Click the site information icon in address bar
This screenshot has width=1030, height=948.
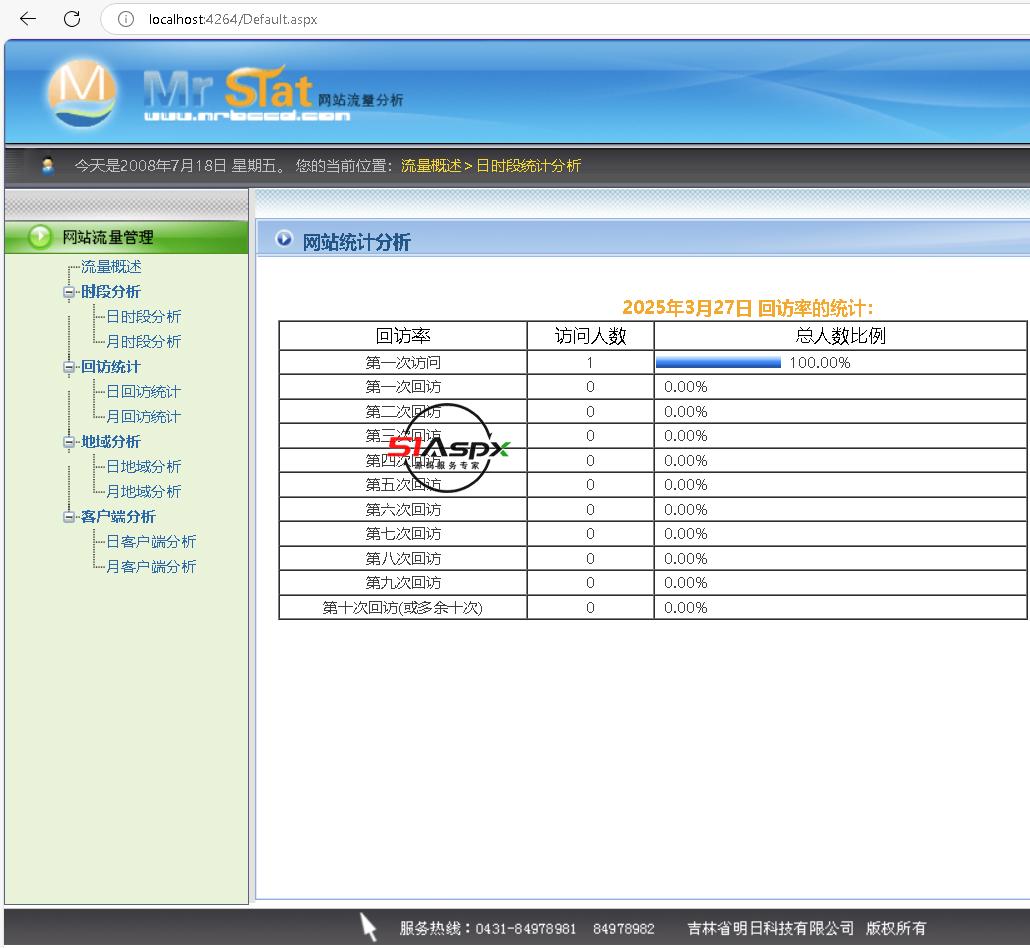(x=126, y=19)
